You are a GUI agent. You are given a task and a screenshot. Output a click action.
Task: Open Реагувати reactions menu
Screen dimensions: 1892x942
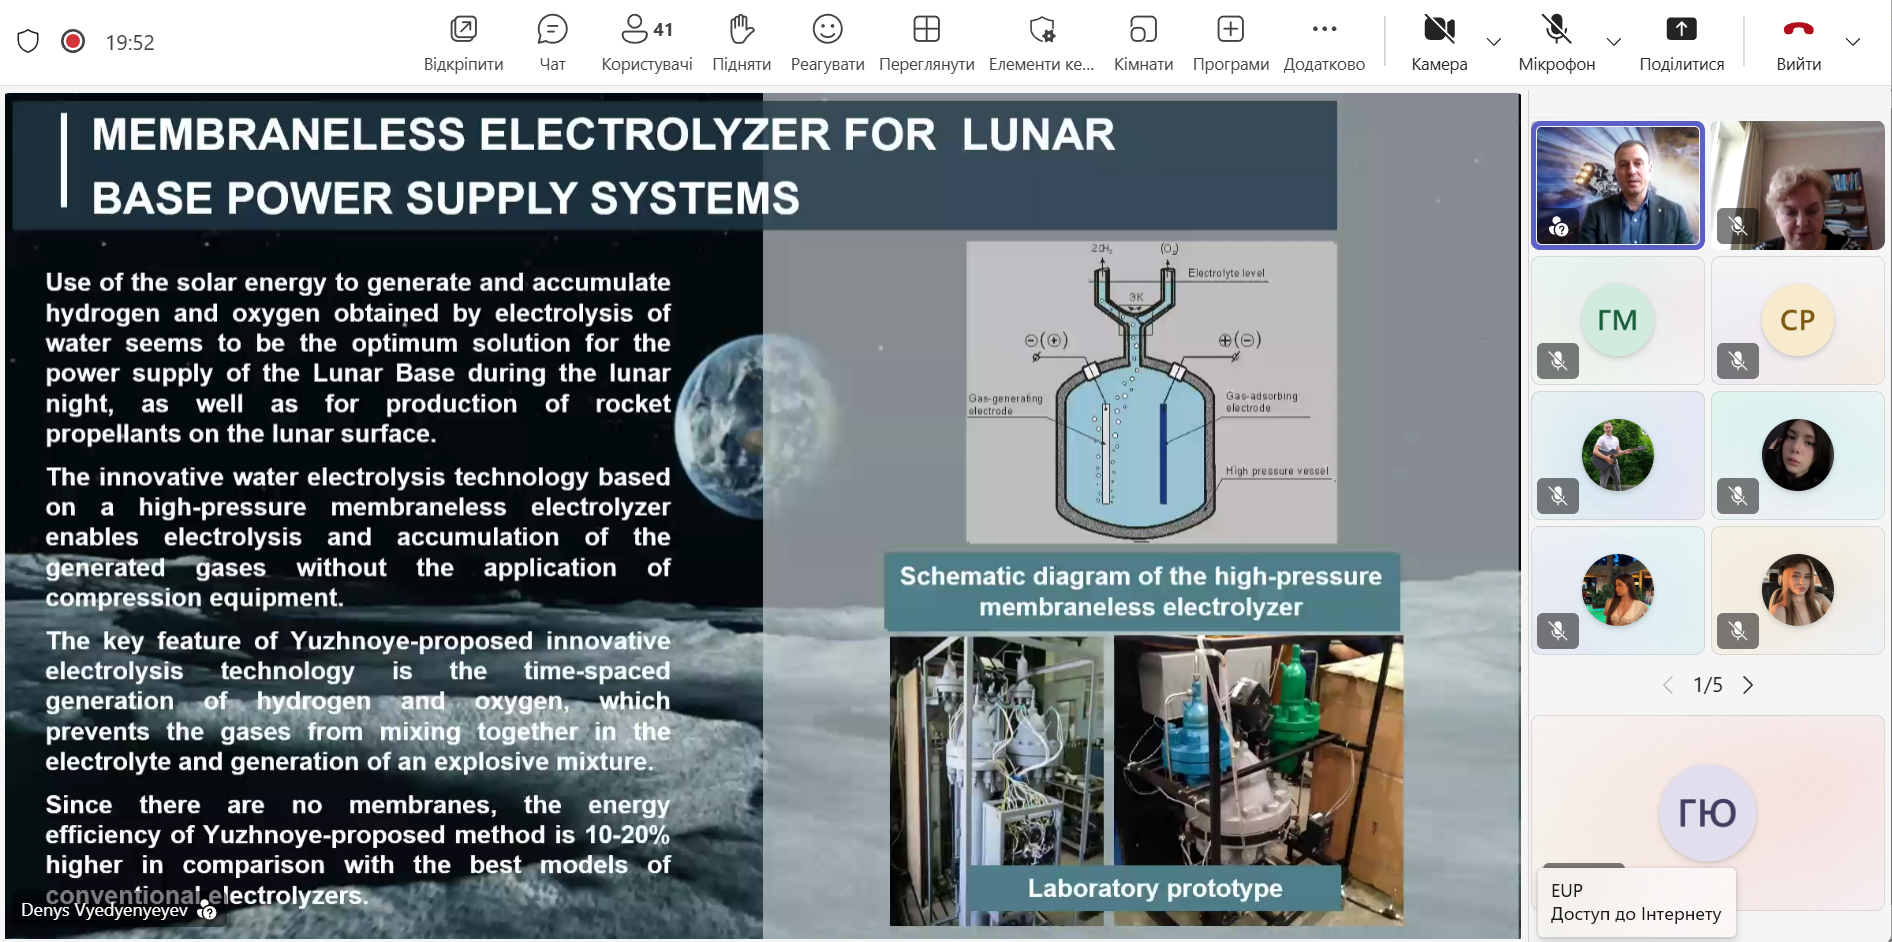827,42
